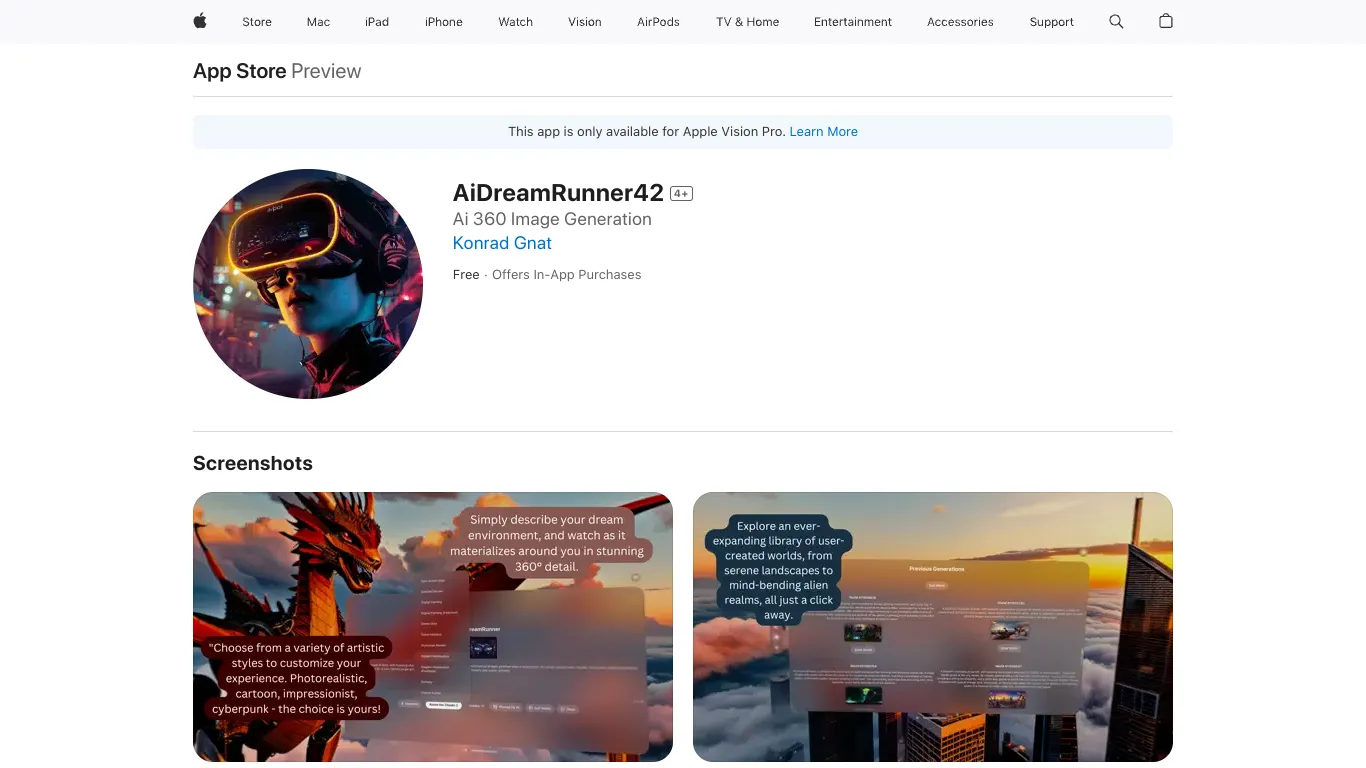Open the search magnifier icon
Viewport: 1366px width, 768px height.
(1116, 21)
